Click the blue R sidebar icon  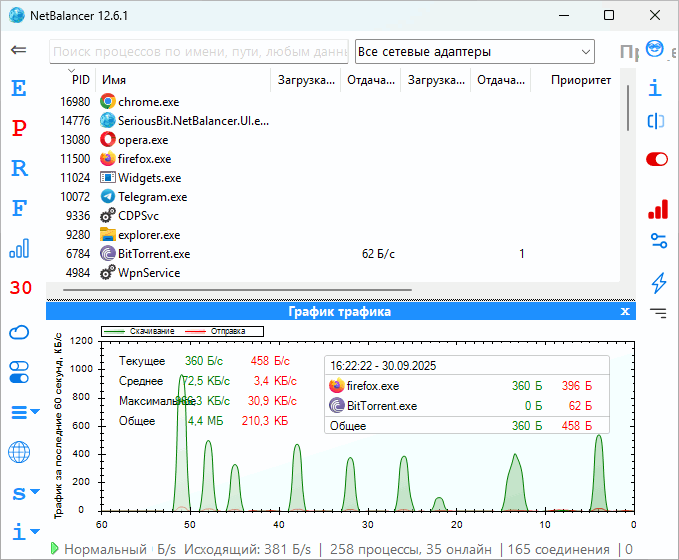tap(19, 168)
